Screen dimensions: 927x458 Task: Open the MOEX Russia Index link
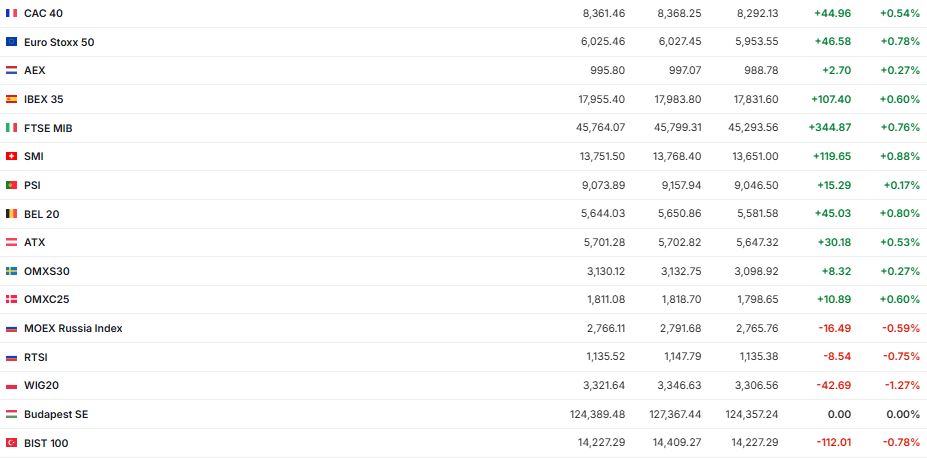[73, 328]
